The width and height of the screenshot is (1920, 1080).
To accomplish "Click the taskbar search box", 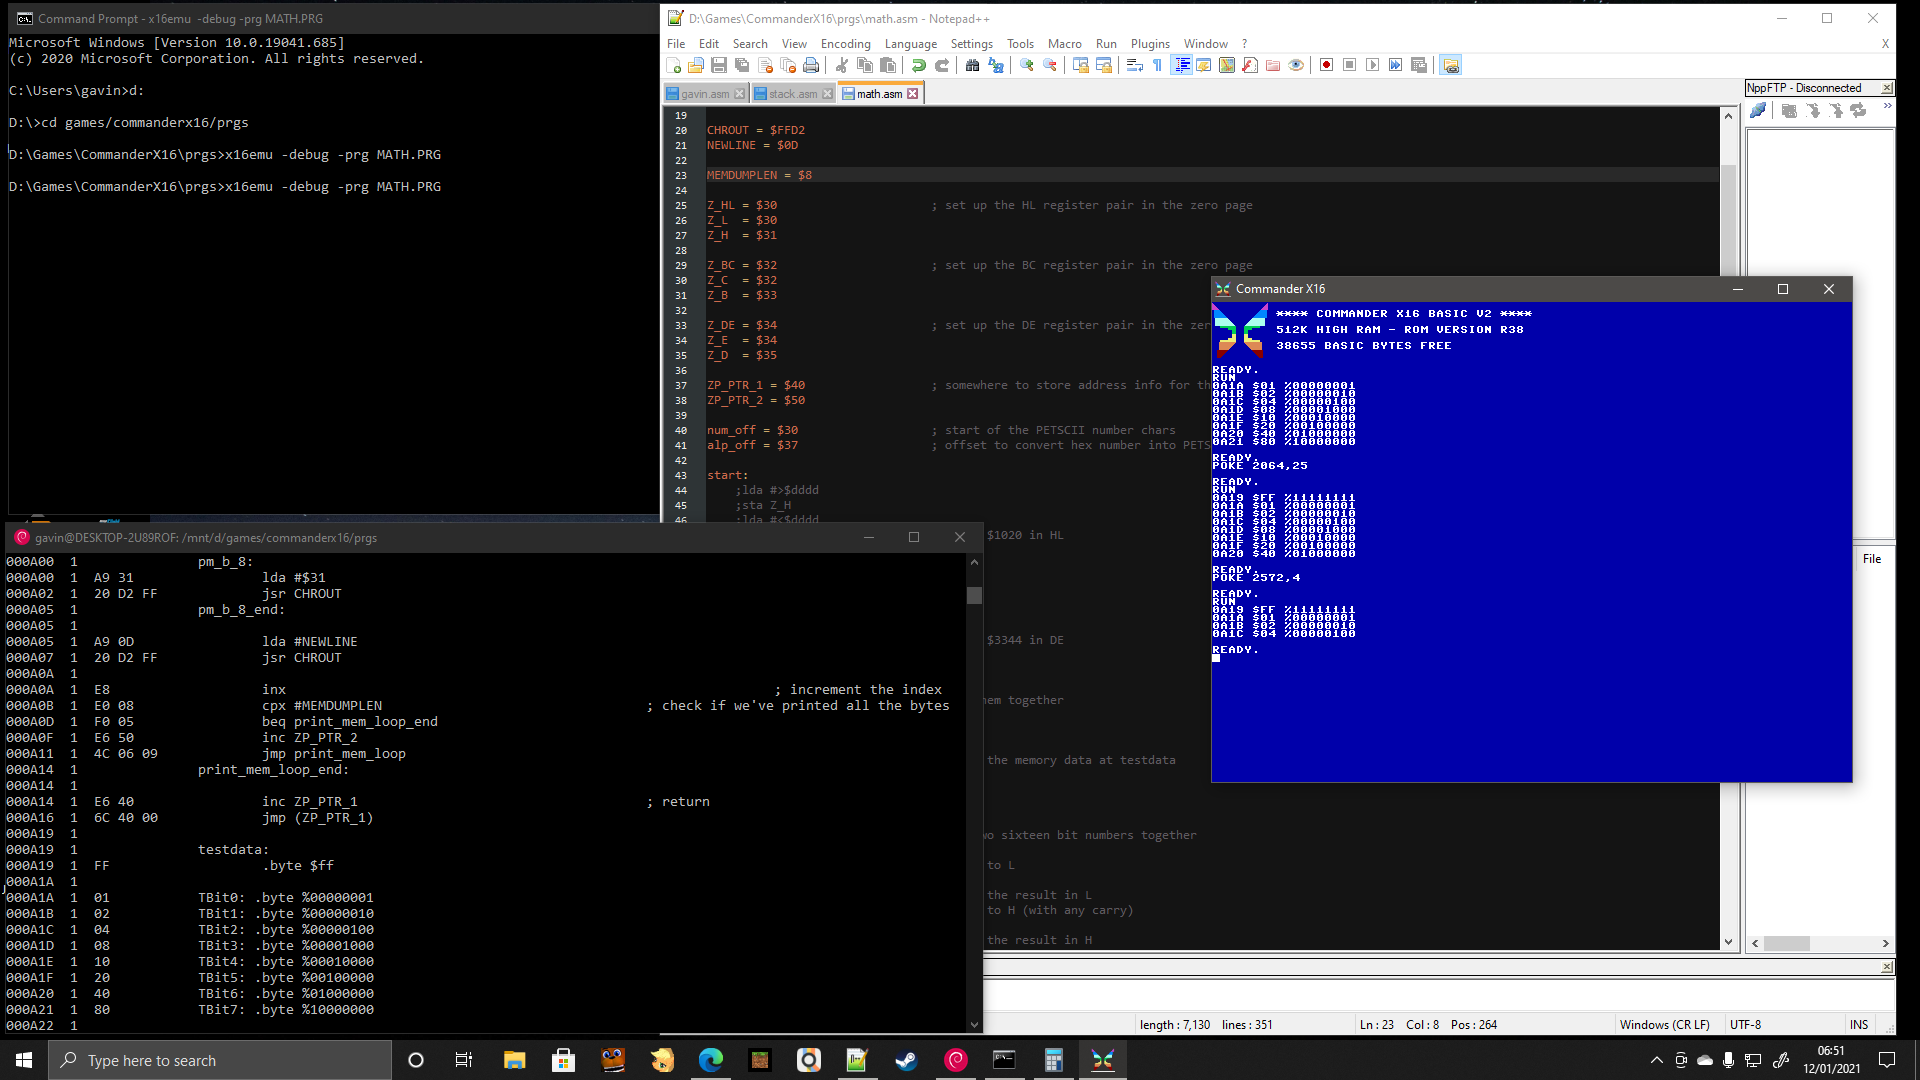I will (x=220, y=1060).
